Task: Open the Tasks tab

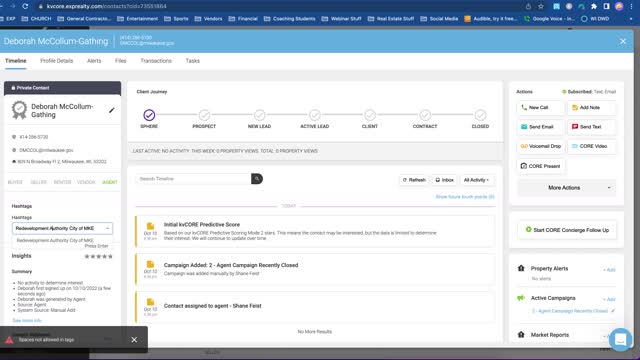Action: pyautogui.click(x=193, y=61)
